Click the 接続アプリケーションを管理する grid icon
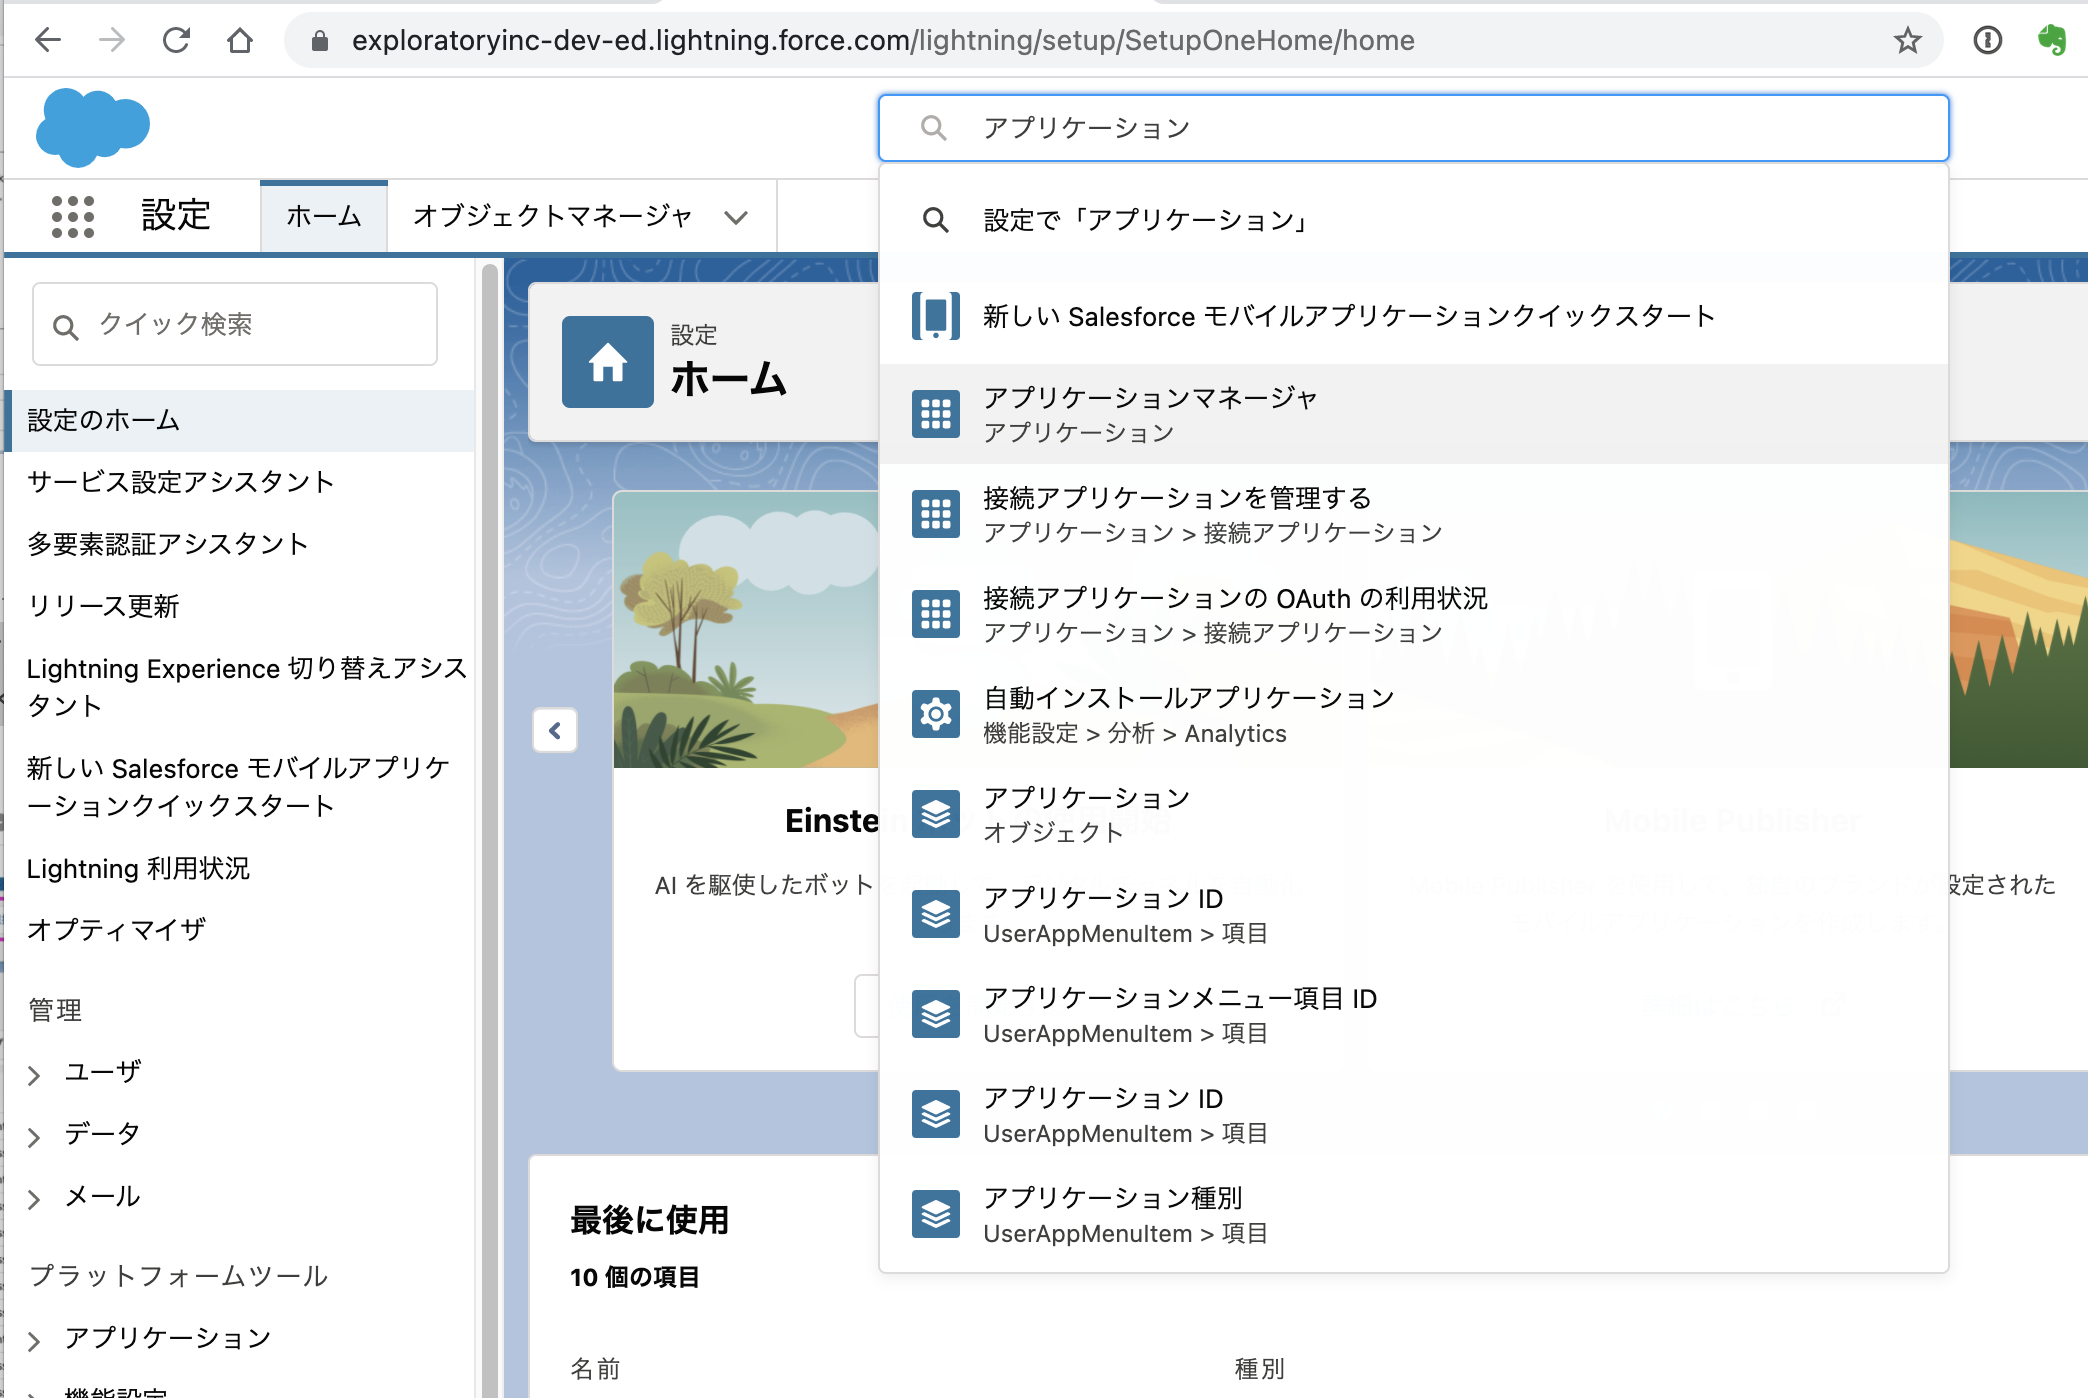Viewport: 2088px width, 1398px height. (x=936, y=514)
